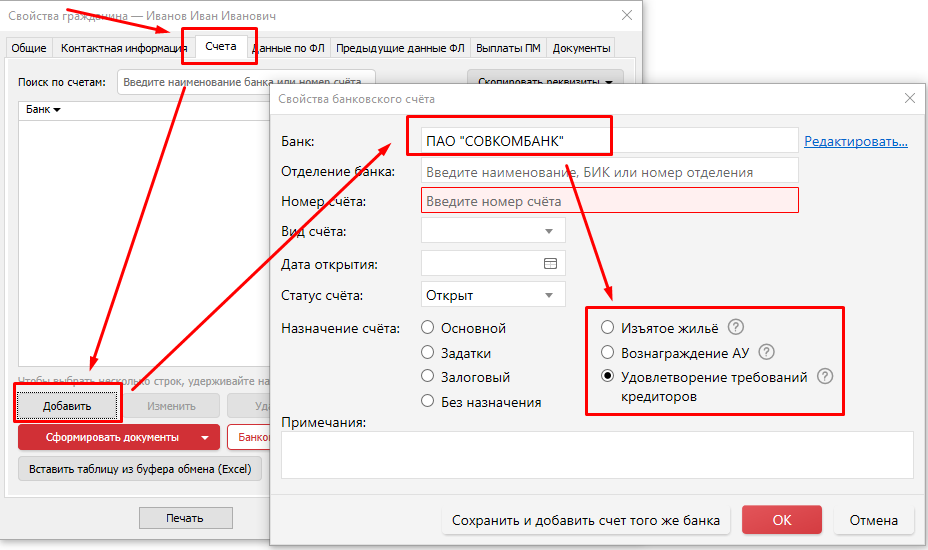Click the greyed-out Изменить button
Viewport: 928px width, 550px height.
click(171, 406)
